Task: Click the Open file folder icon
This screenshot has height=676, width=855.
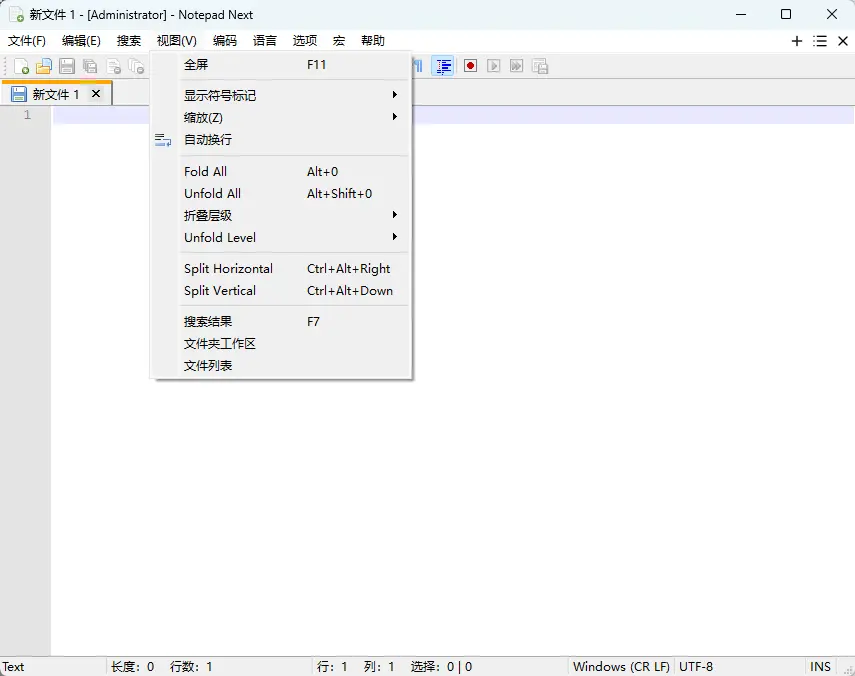Action: (44, 67)
